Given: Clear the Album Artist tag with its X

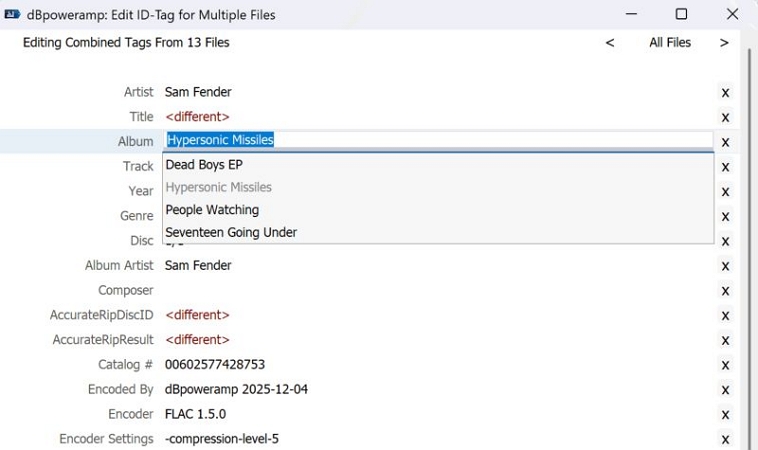Looking at the screenshot, I should coord(725,266).
